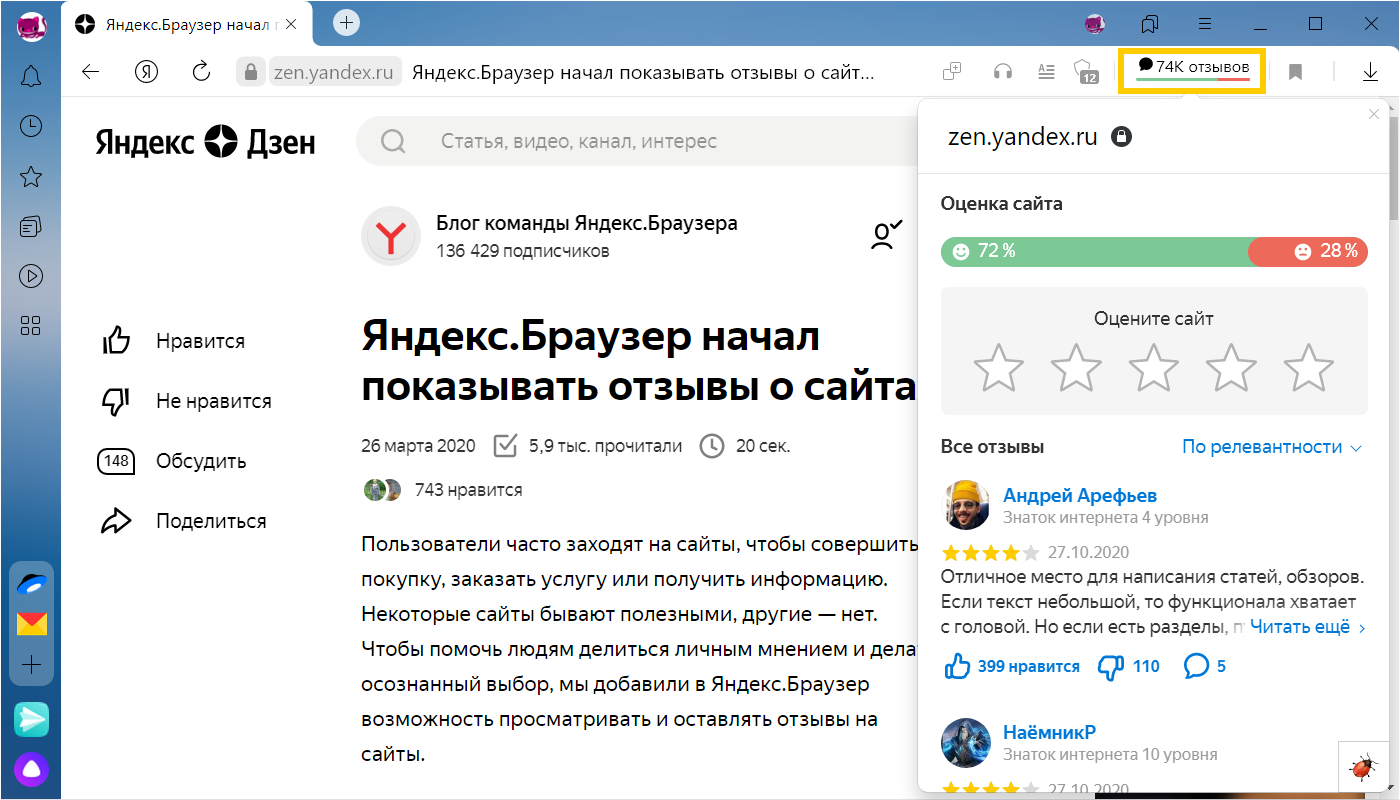Open services grid icon in sidebar
1400x800 pixels.
coord(31,325)
